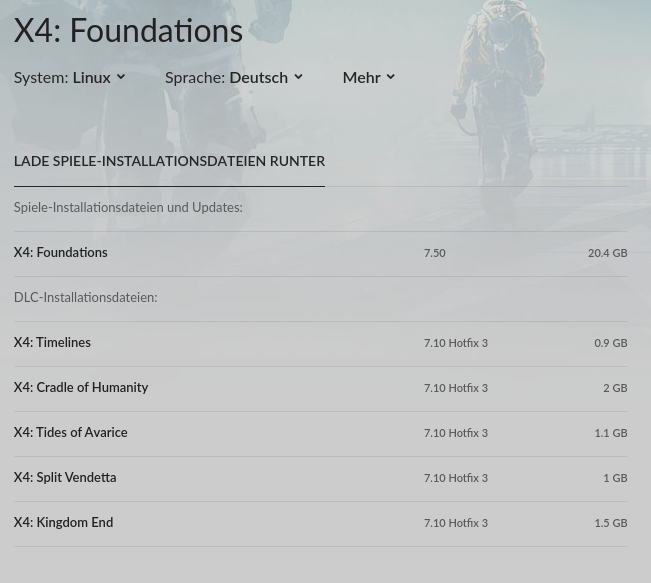Click the DLC-Installationsdateien section label
The width and height of the screenshot is (651, 583).
pyautogui.click(x=86, y=297)
